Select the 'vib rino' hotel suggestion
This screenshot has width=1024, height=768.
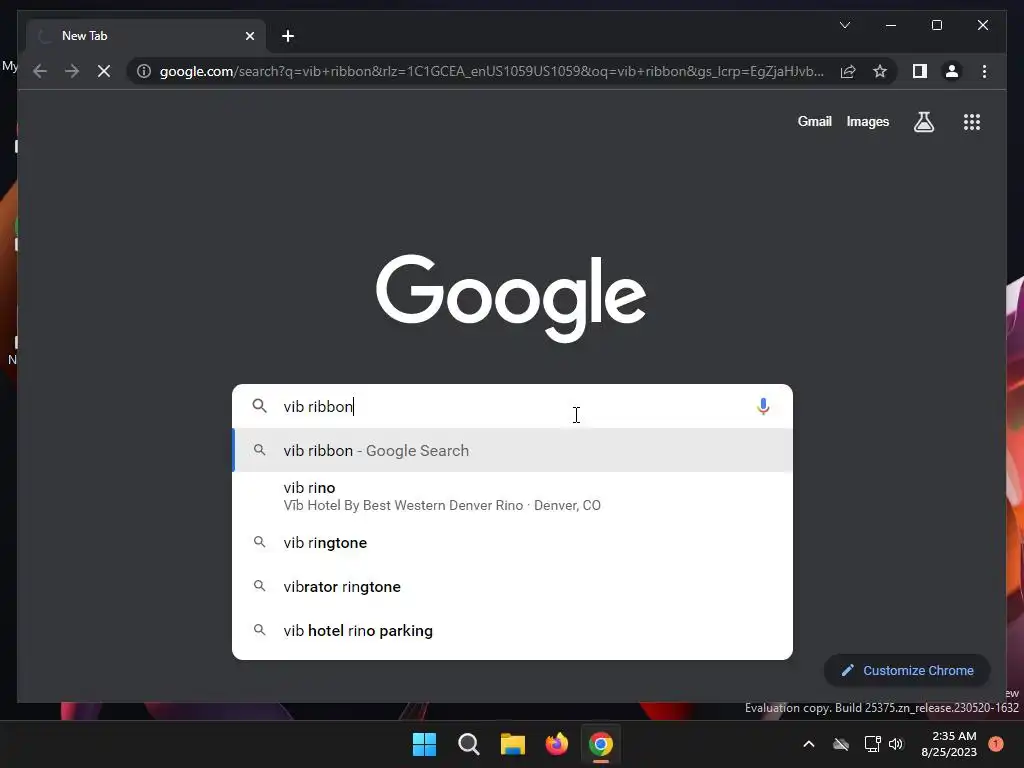[513, 496]
